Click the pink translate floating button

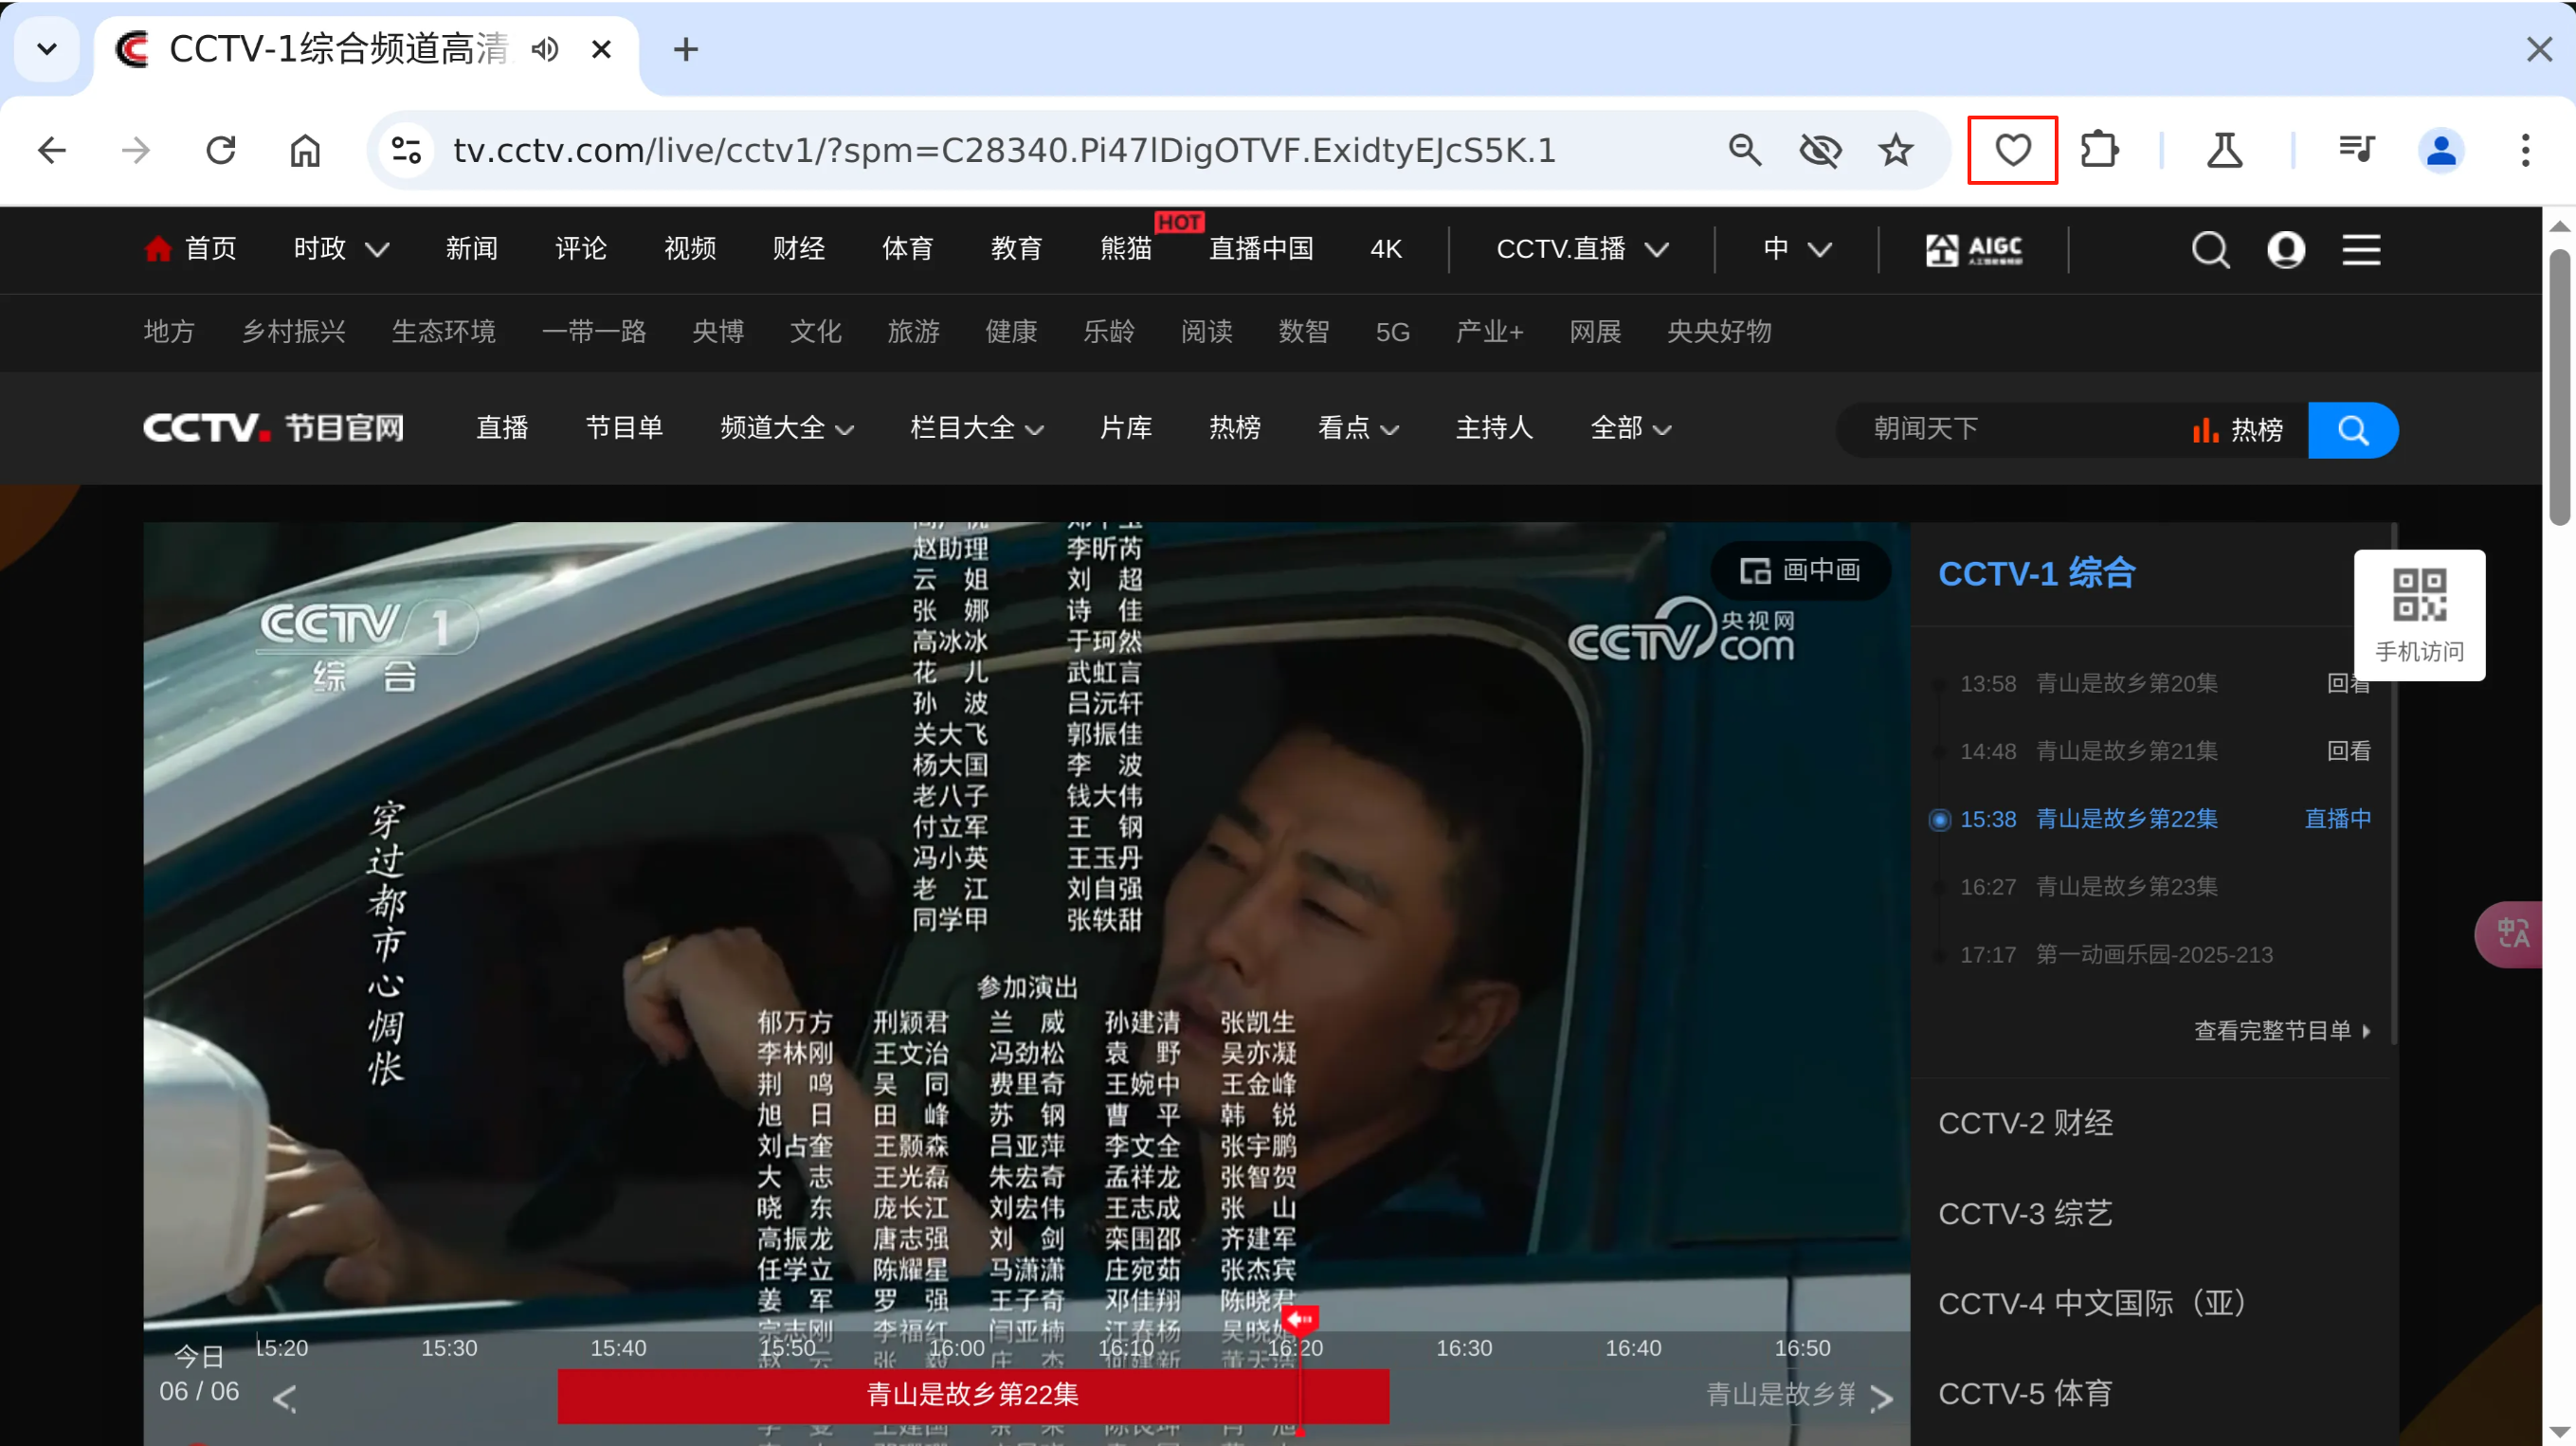tap(2510, 934)
